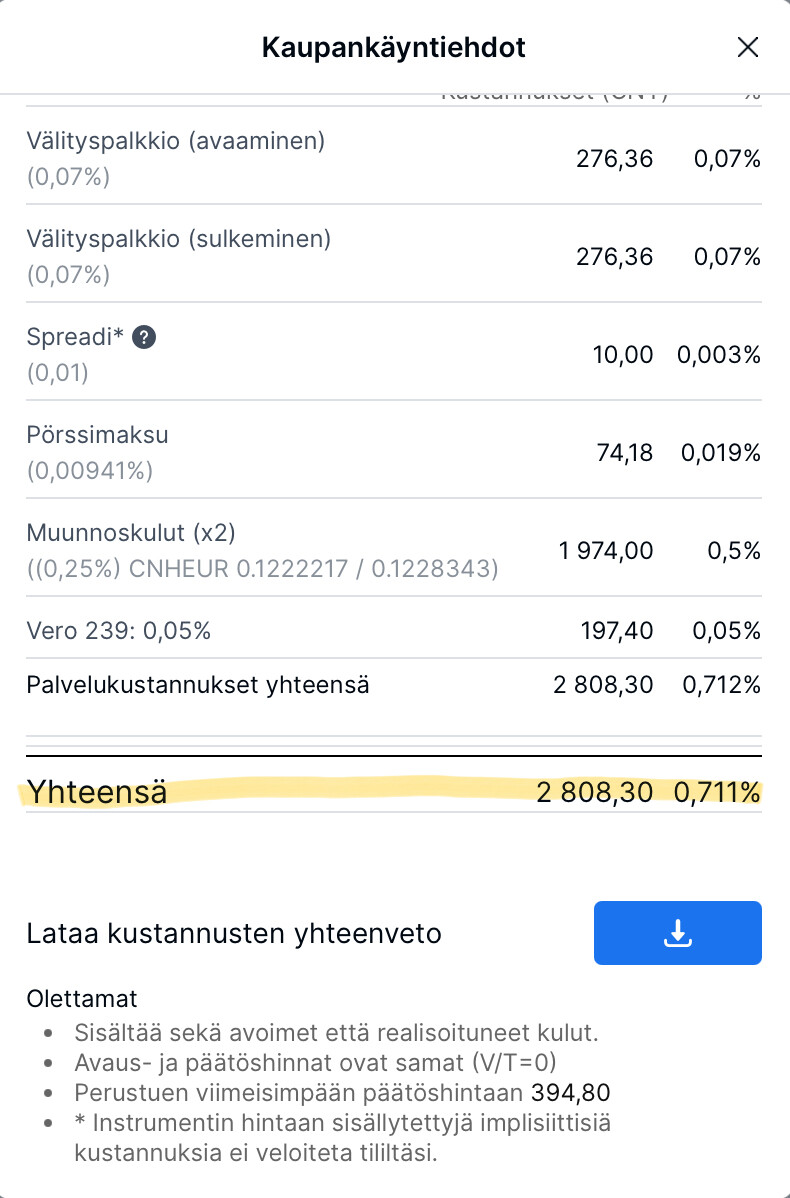Select the Välityspalkkio (sulkeminen) row label
This screenshot has width=790, height=1198.
(x=178, y=239)
